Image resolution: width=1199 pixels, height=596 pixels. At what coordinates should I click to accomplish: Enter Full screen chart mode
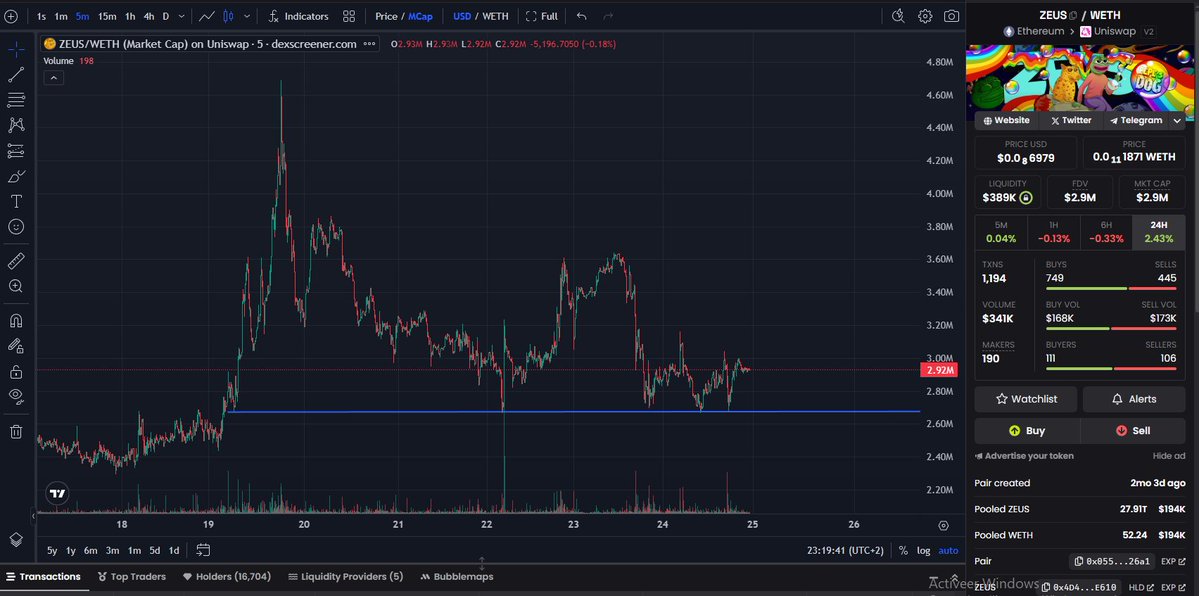[x=541, y=16]
